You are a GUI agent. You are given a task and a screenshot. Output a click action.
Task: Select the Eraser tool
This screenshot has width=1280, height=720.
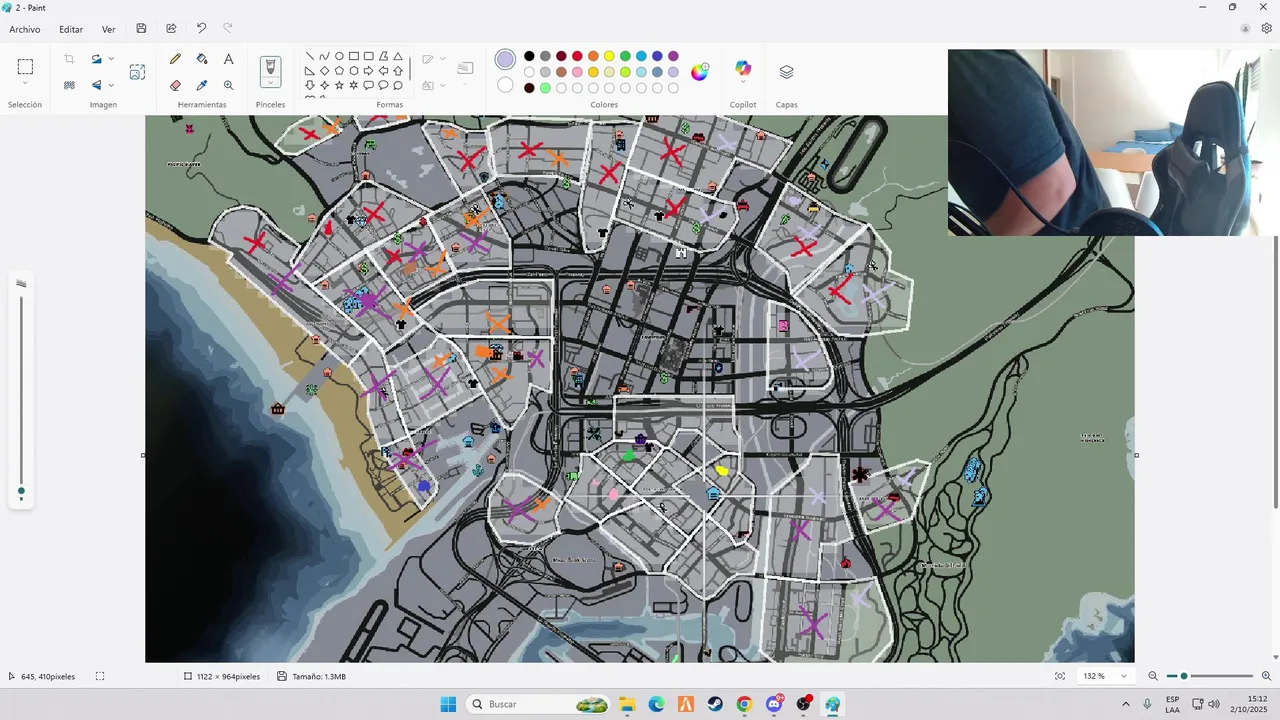tap(176, 86)
